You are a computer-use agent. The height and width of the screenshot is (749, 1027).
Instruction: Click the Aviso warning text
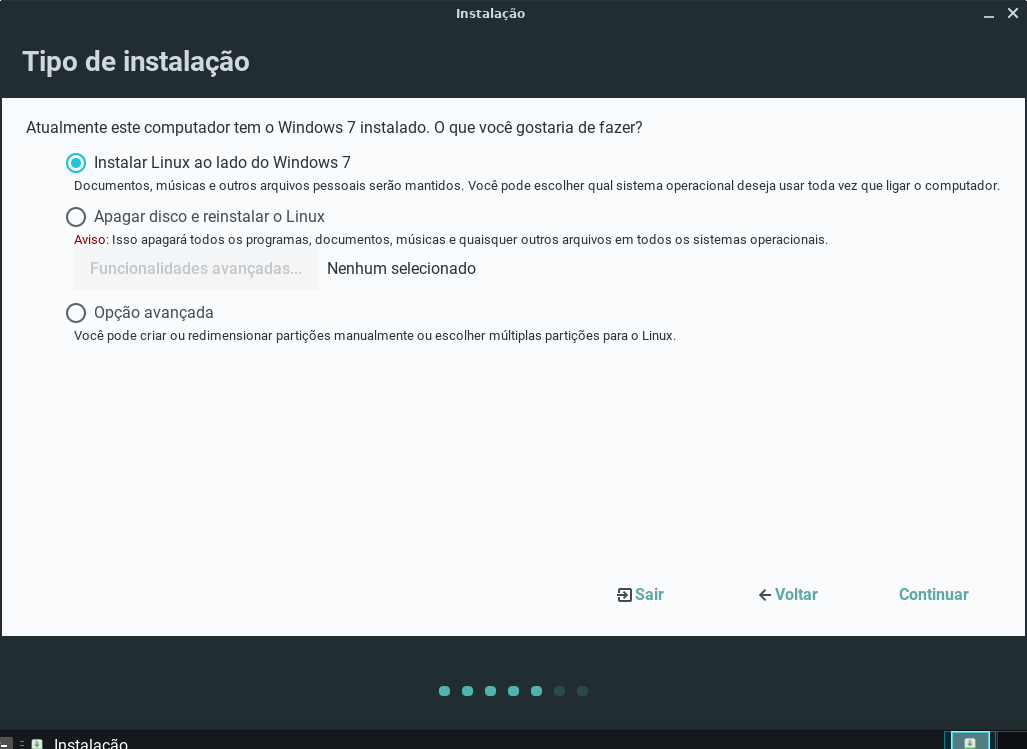pos(90,240)
